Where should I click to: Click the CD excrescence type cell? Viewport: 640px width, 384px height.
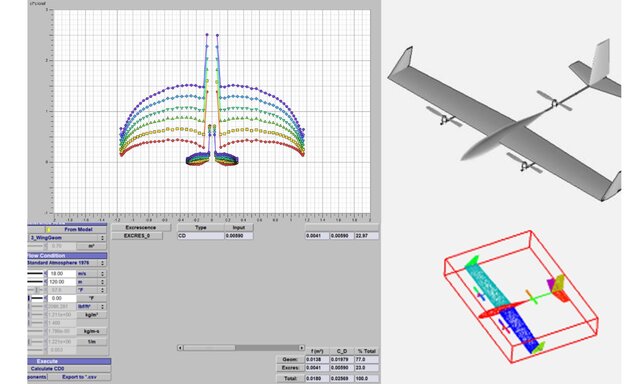201,236
